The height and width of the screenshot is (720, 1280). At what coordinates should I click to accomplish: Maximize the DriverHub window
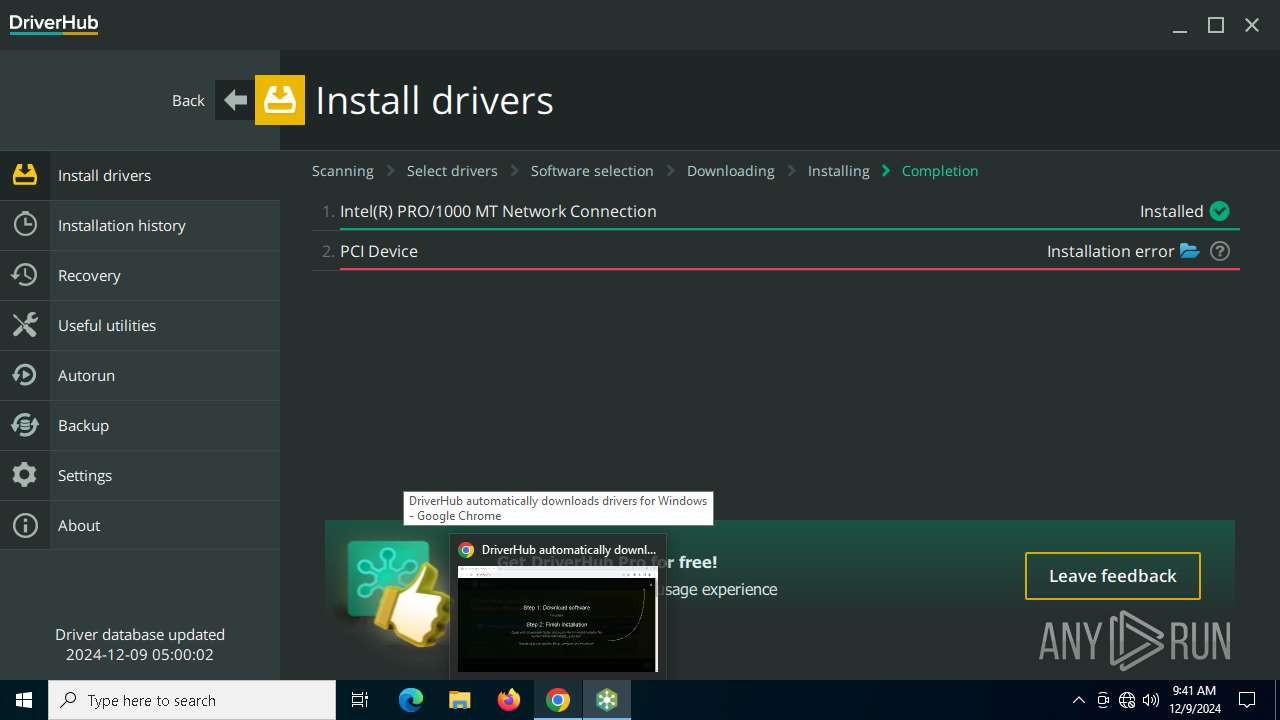pos(1216,25)
